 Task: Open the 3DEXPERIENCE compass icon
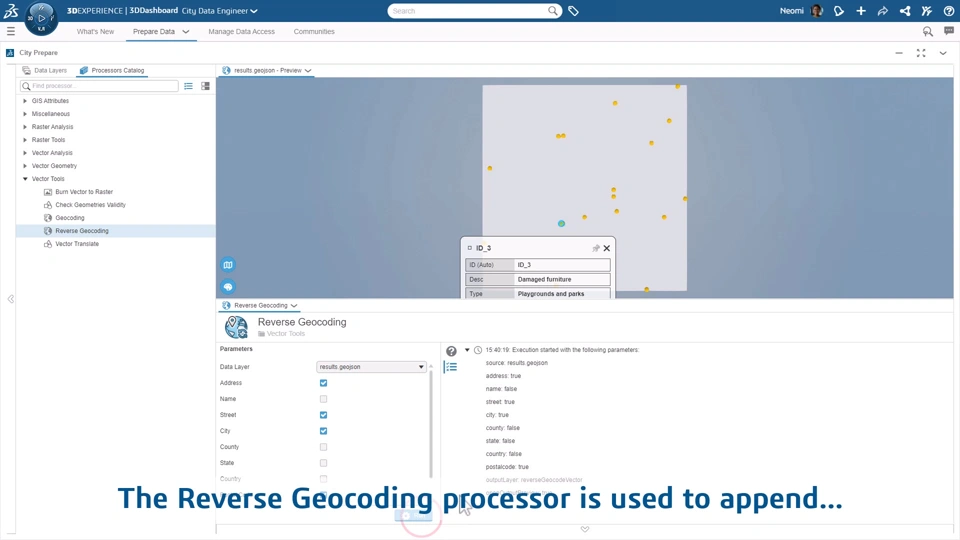pos(41,18)
